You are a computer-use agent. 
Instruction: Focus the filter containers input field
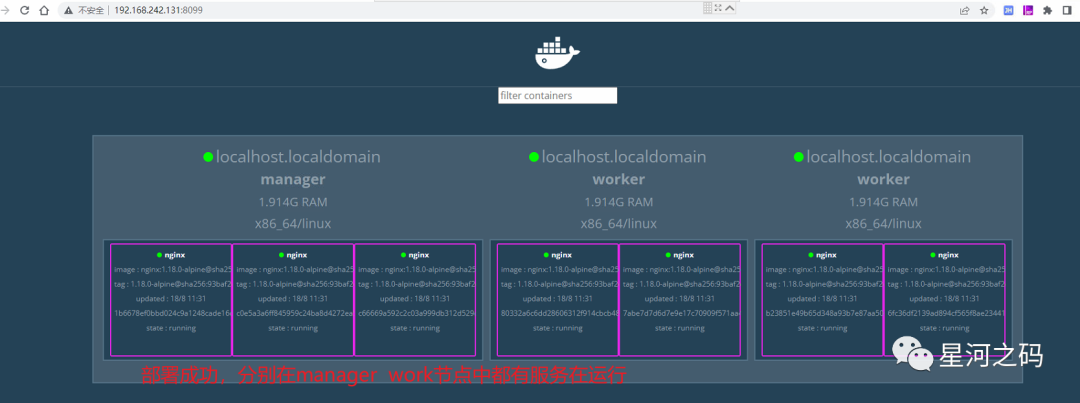tap(557, 96)
